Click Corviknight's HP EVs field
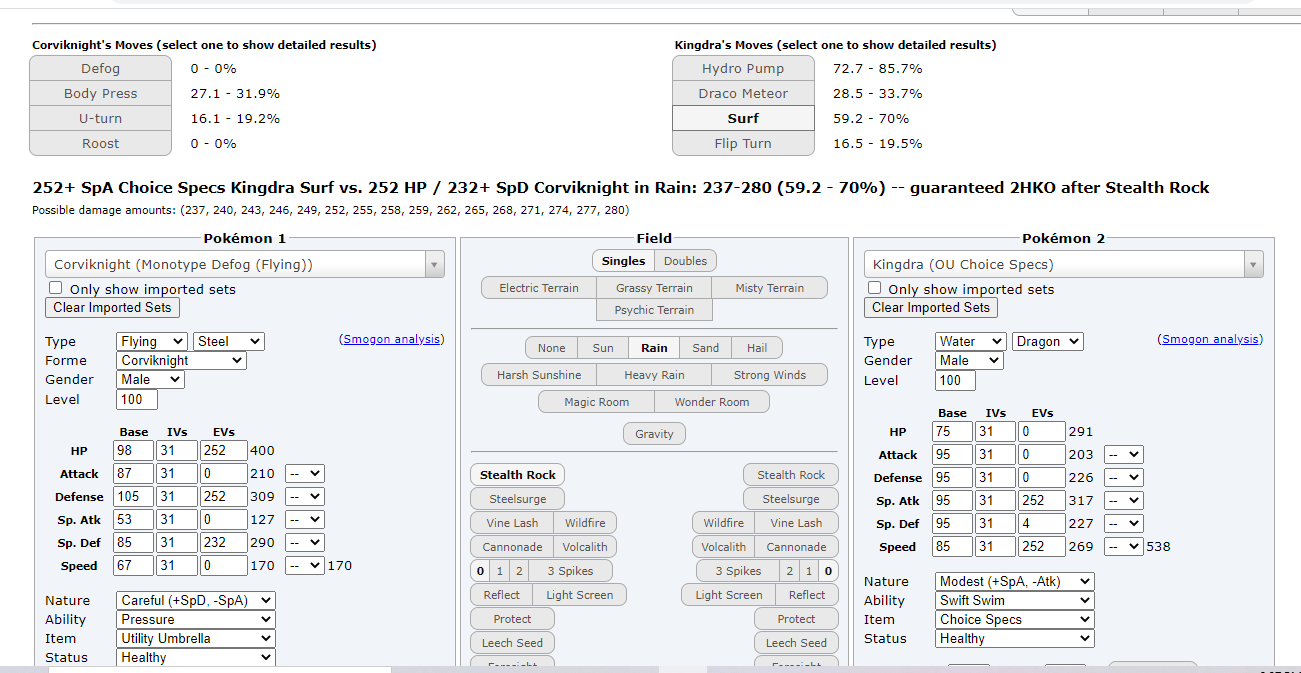Image resolution: width=1301 pixels, height=673 pixels. [x=223, y=451]
